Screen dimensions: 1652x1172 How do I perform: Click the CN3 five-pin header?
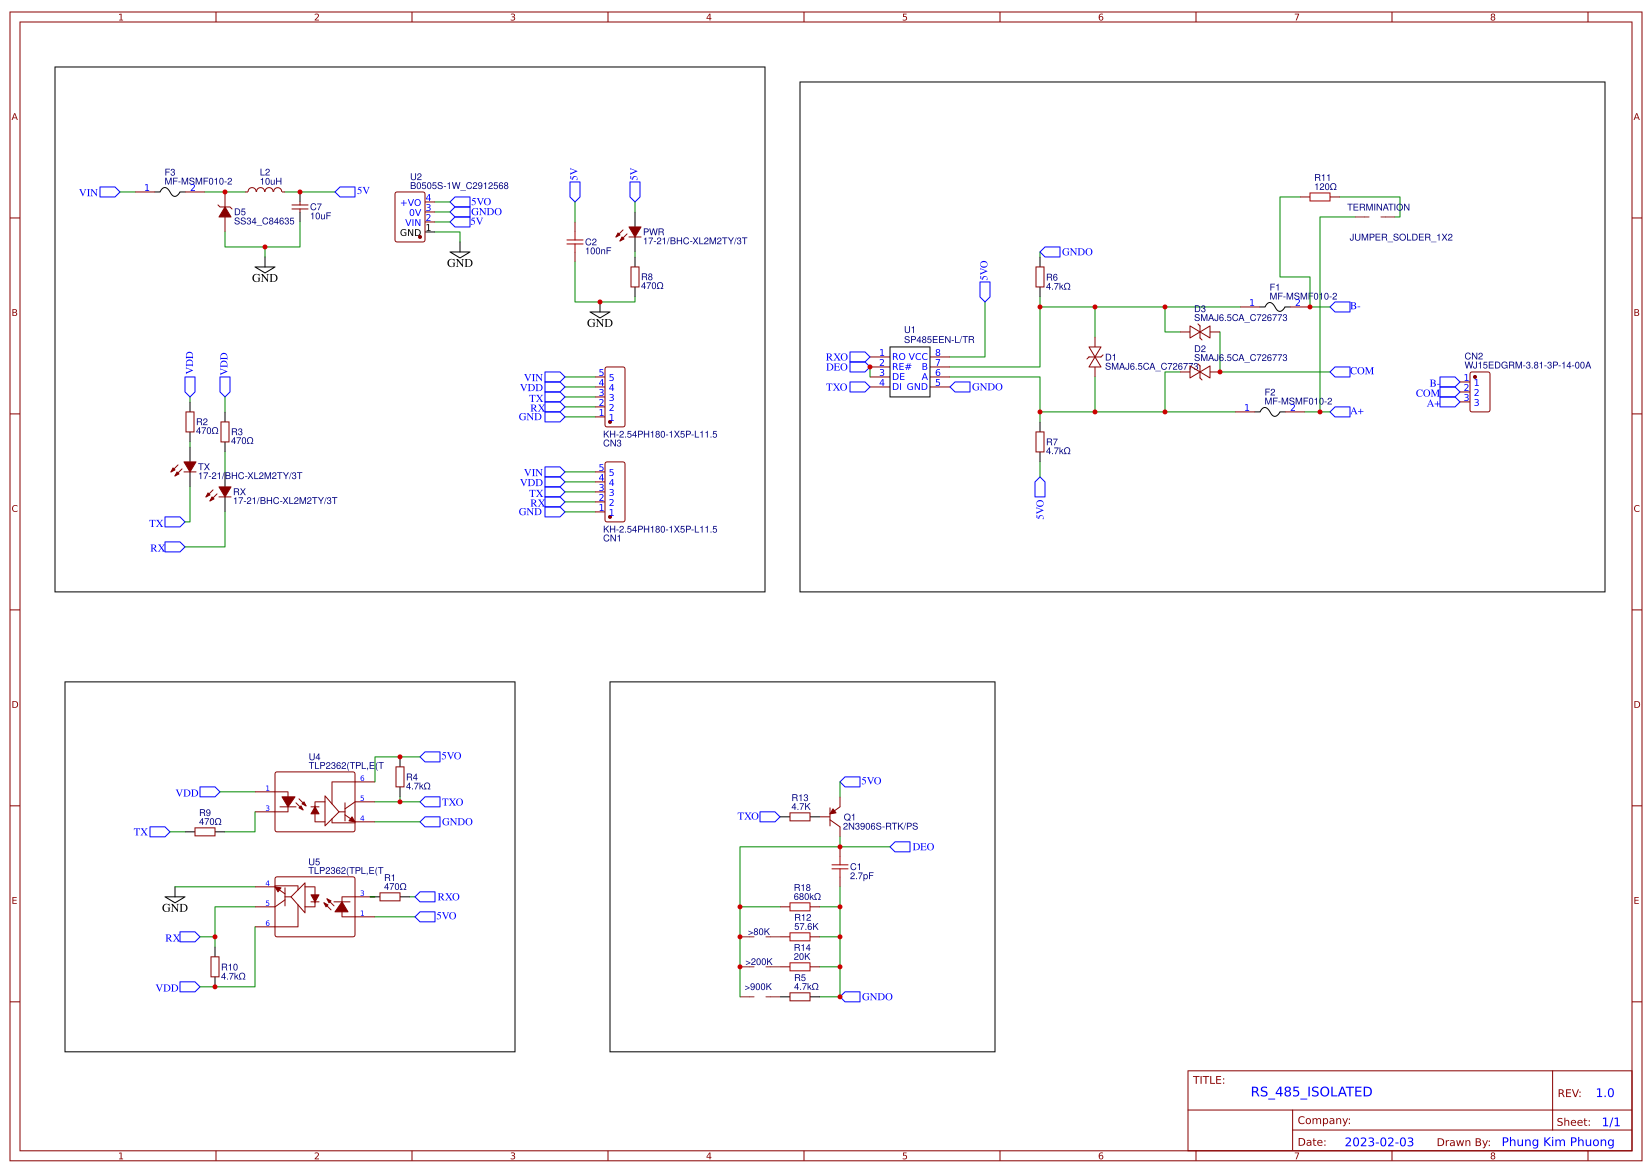[615, 397]
